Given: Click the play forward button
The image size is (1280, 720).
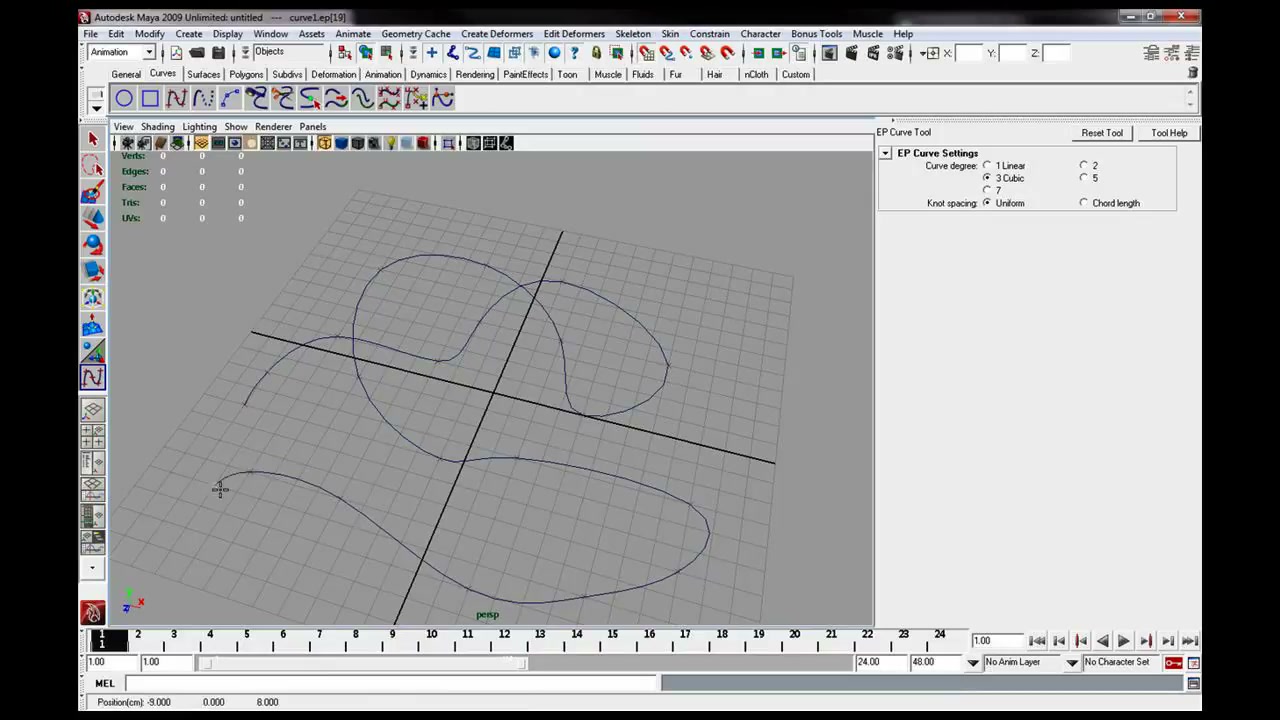Looking at the screenshot, I should coord(1124,642).
